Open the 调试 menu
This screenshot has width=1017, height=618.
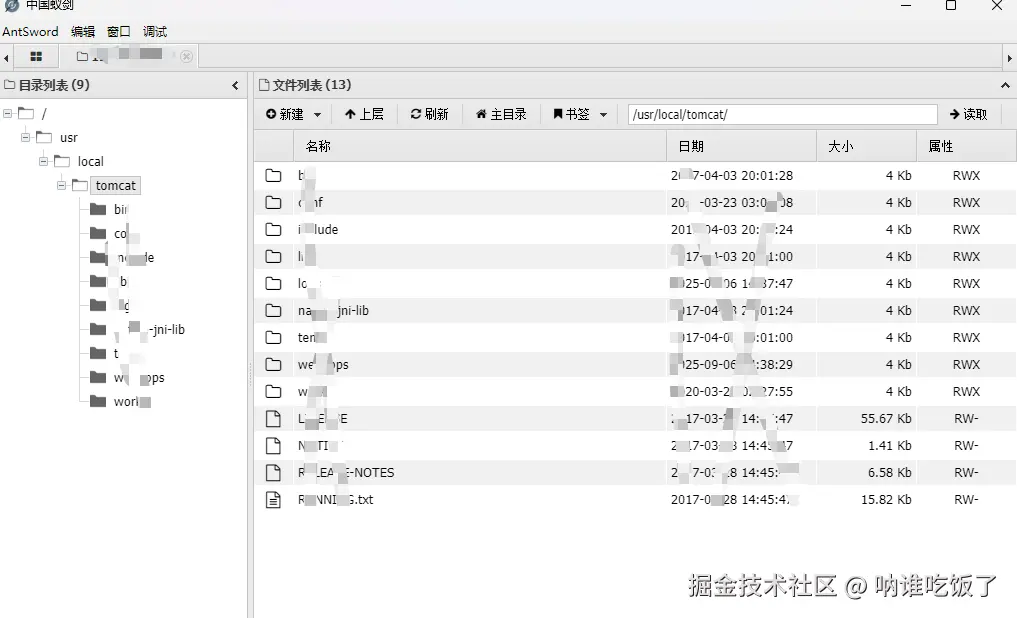tap(155, 32)
